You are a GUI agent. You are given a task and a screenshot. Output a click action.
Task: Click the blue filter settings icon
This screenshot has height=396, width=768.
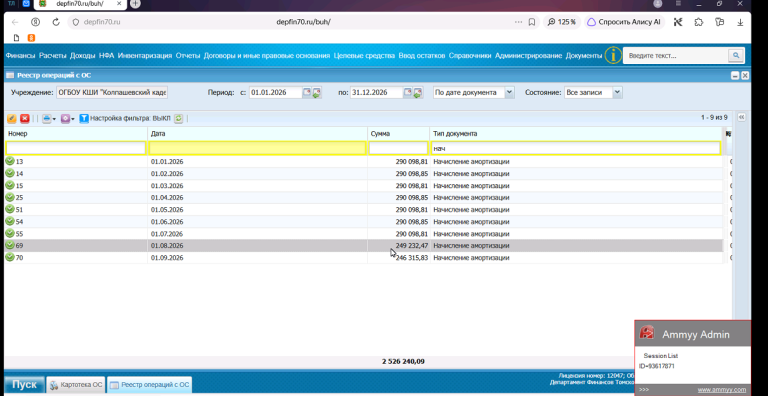tap(84, 119)
